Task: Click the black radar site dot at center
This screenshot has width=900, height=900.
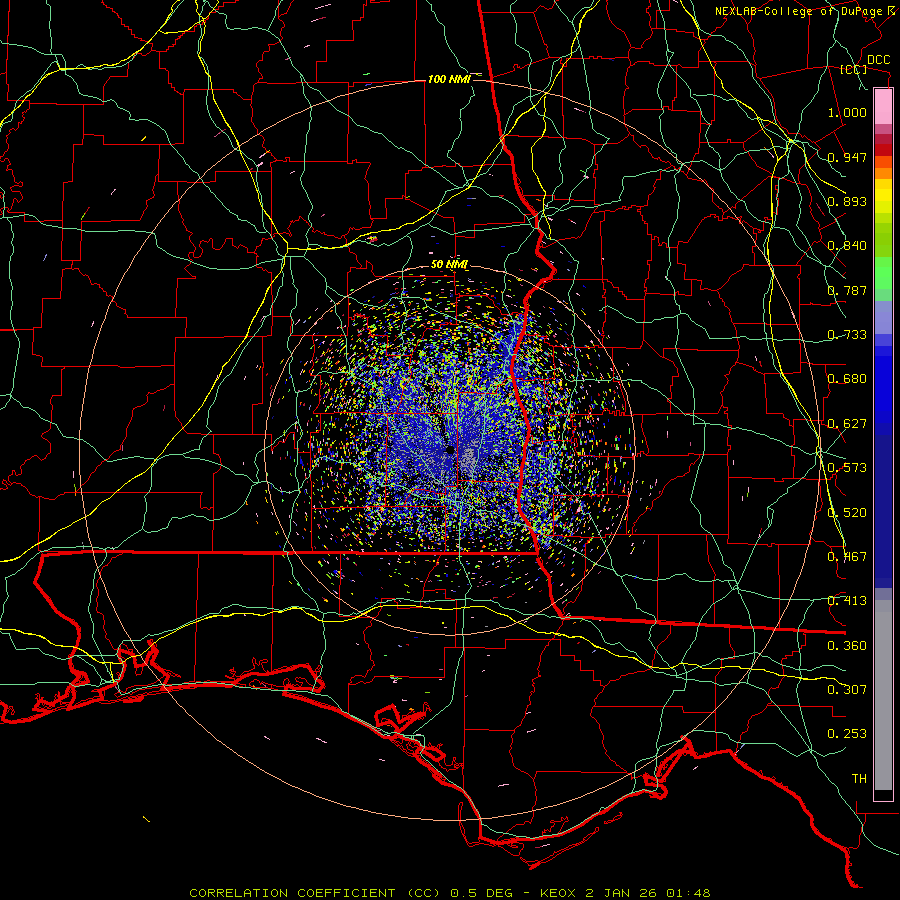Action: 450,450
